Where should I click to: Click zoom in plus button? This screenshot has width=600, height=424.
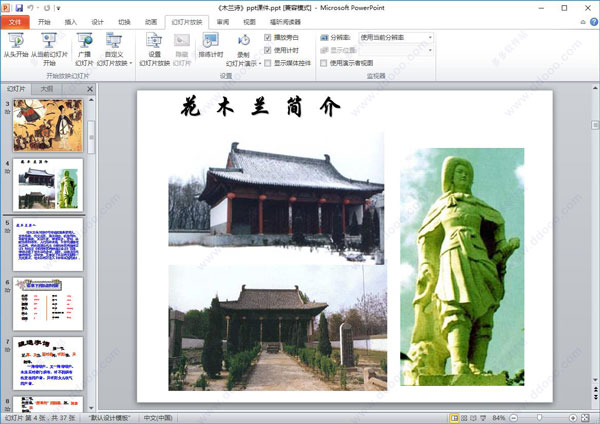click(573, 418)
